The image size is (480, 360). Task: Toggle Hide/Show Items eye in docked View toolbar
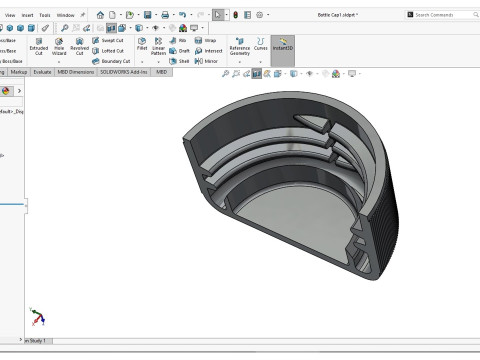[155, 28]
